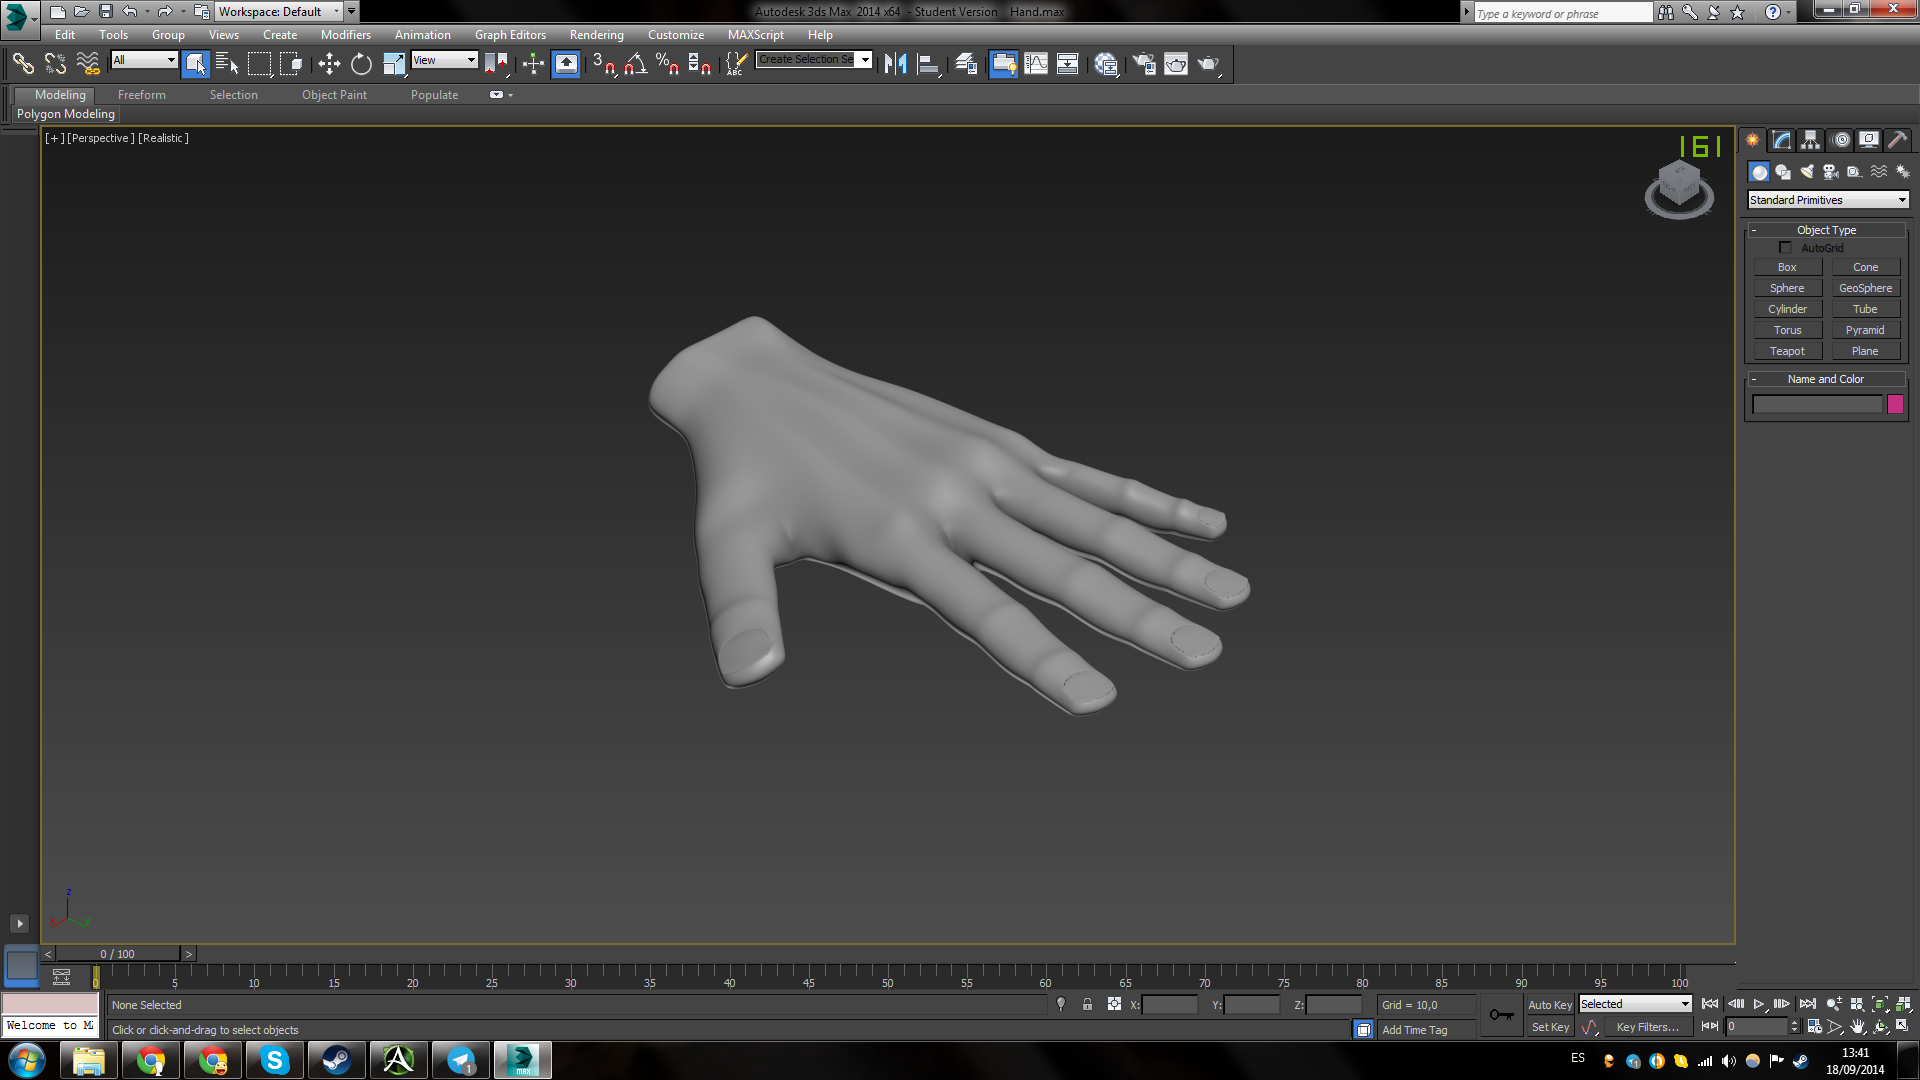Click the time slider 0 / 100
Screen dimensions: 1920x1080
[117, 954]
